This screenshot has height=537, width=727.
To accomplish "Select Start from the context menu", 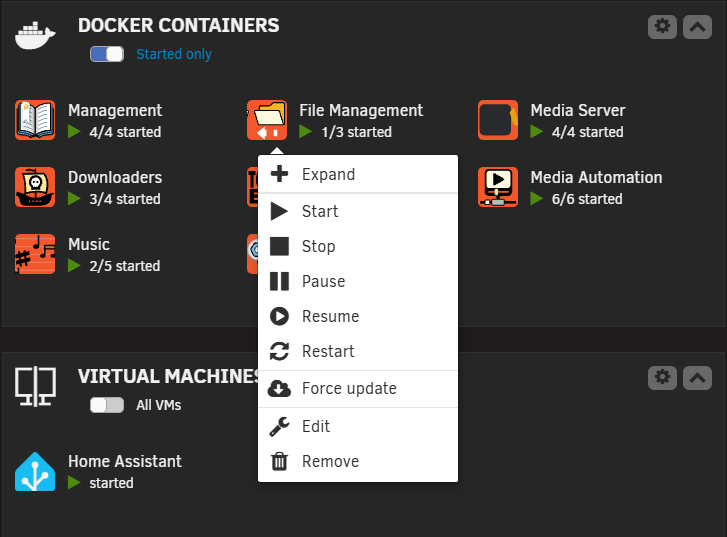I will (358, 211).
